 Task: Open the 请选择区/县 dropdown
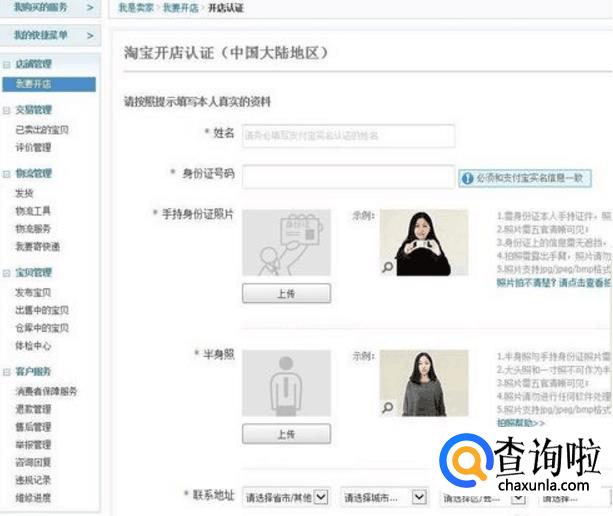484,498
